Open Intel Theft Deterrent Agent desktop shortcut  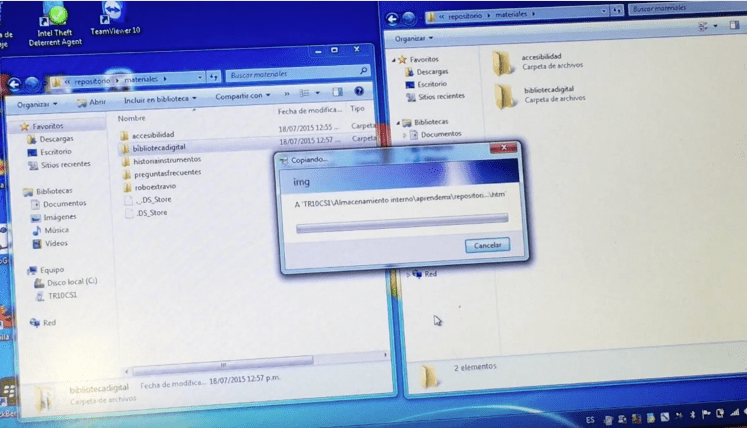click(55, 25)
